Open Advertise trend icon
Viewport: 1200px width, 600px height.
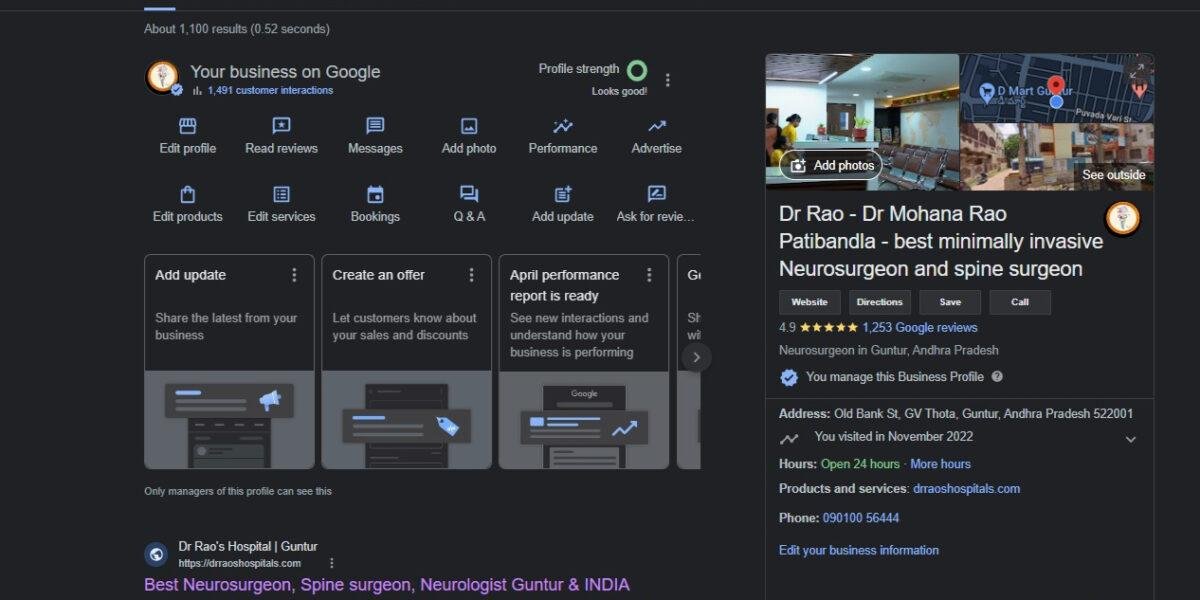(657, 126)
